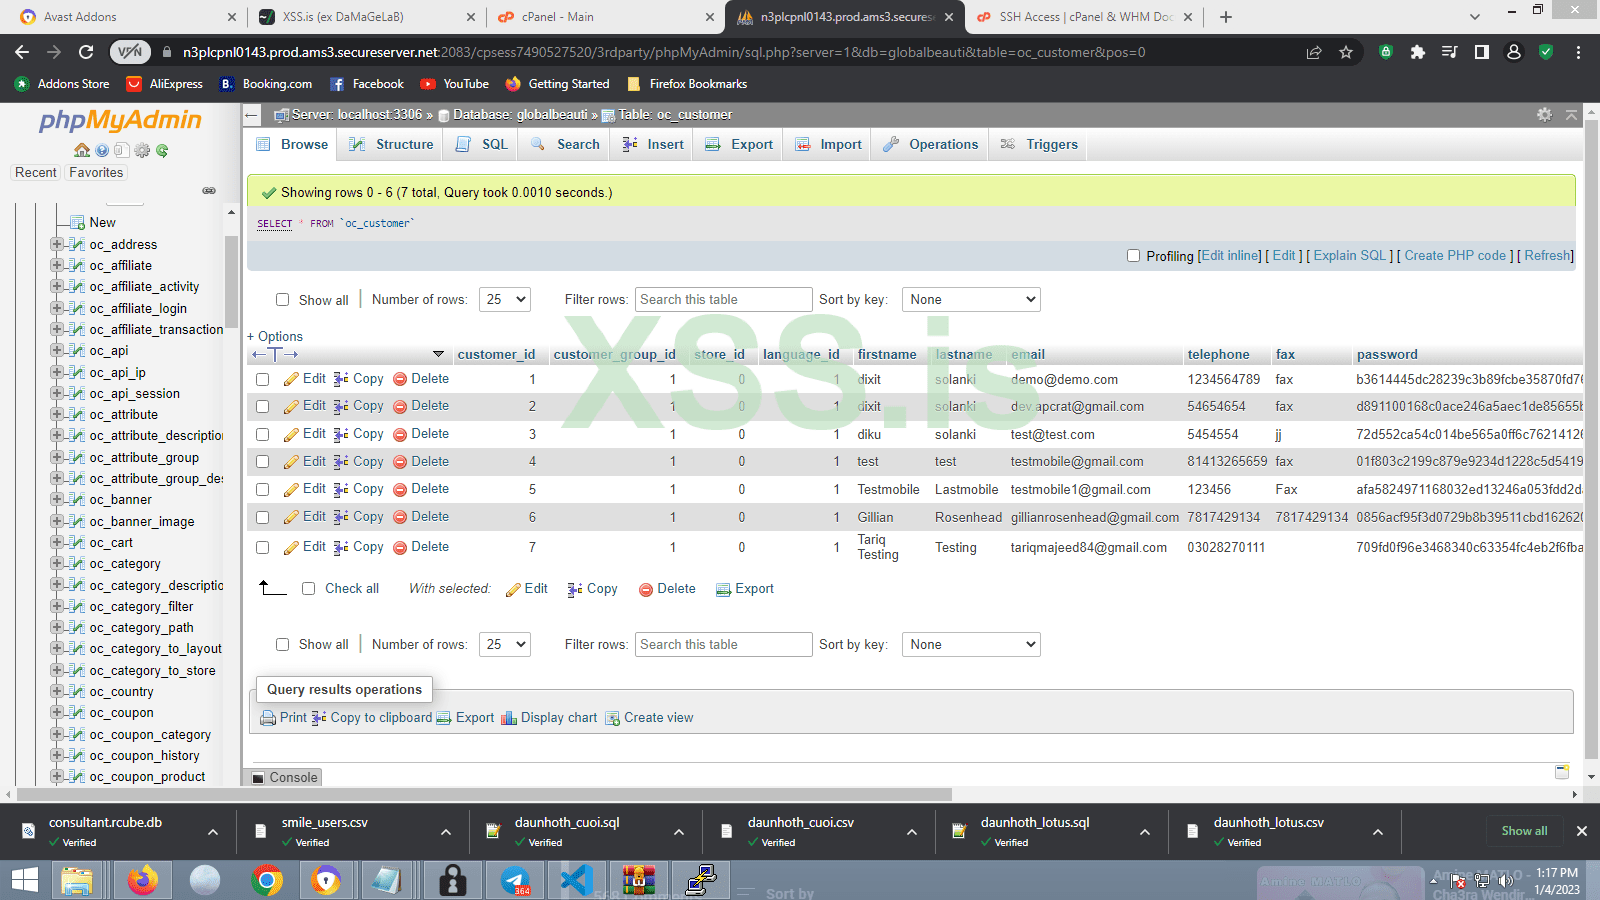Expand the oc_address table node
Image resolution: width=1600 pixels, height=900 pixels.
(x=57, y=244)
